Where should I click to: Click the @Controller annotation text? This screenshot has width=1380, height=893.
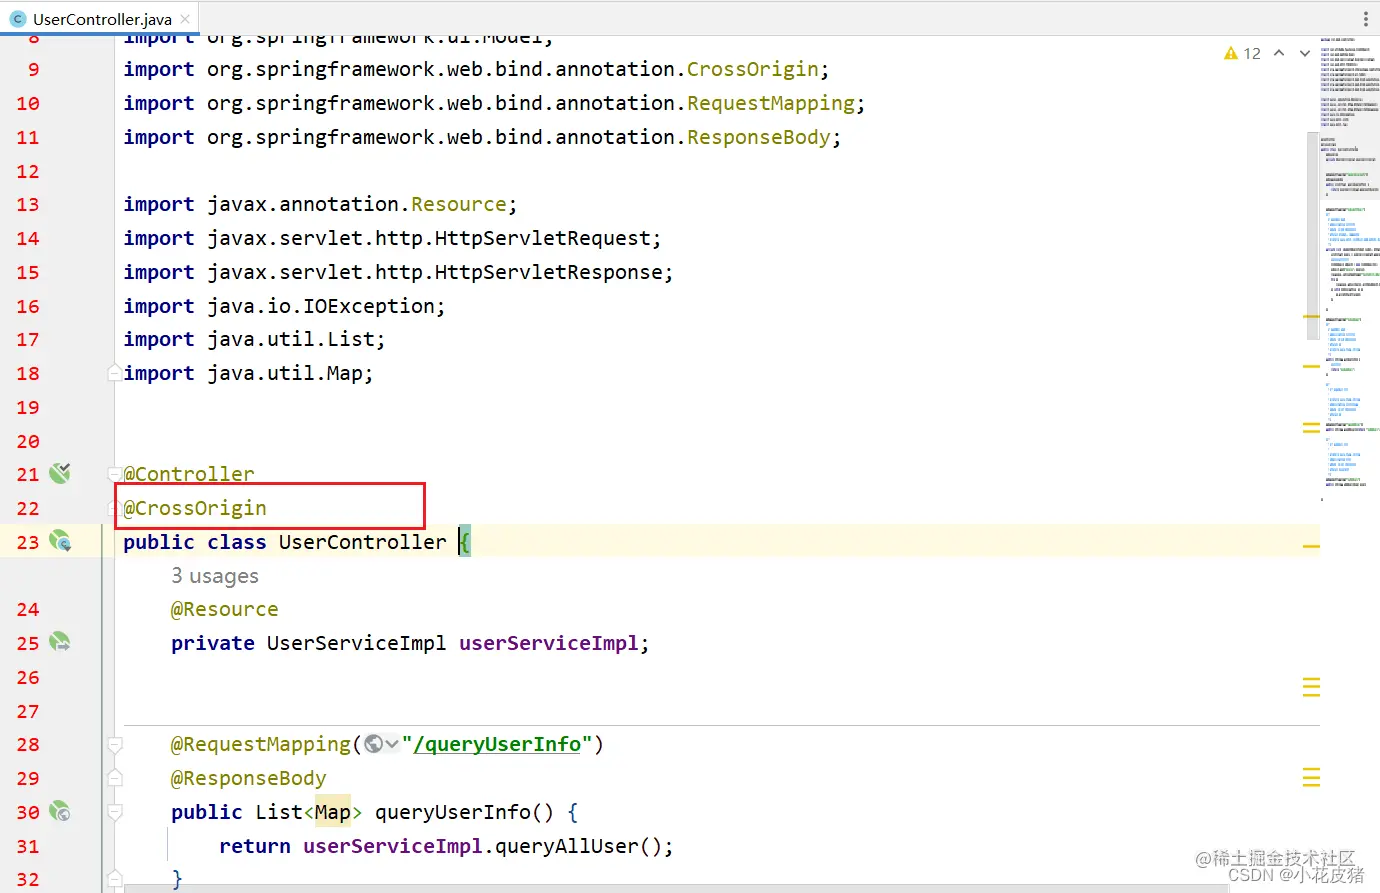(189, 474)
